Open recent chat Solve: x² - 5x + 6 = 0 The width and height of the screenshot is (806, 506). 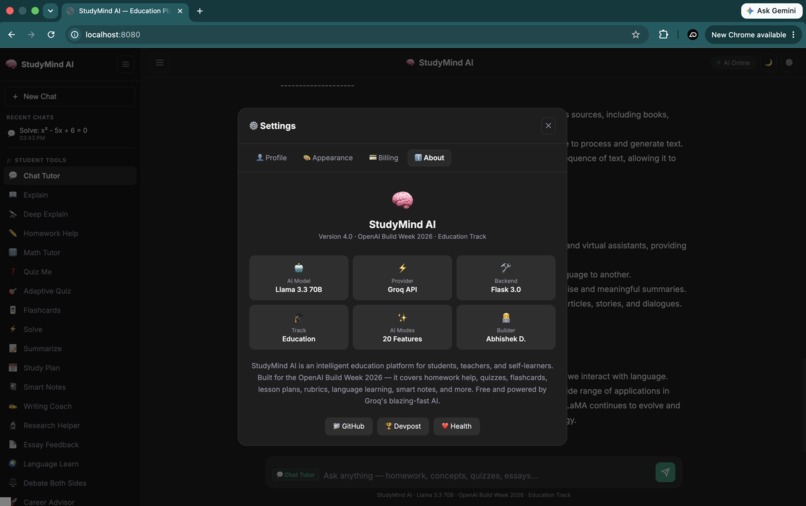point(69,133)
